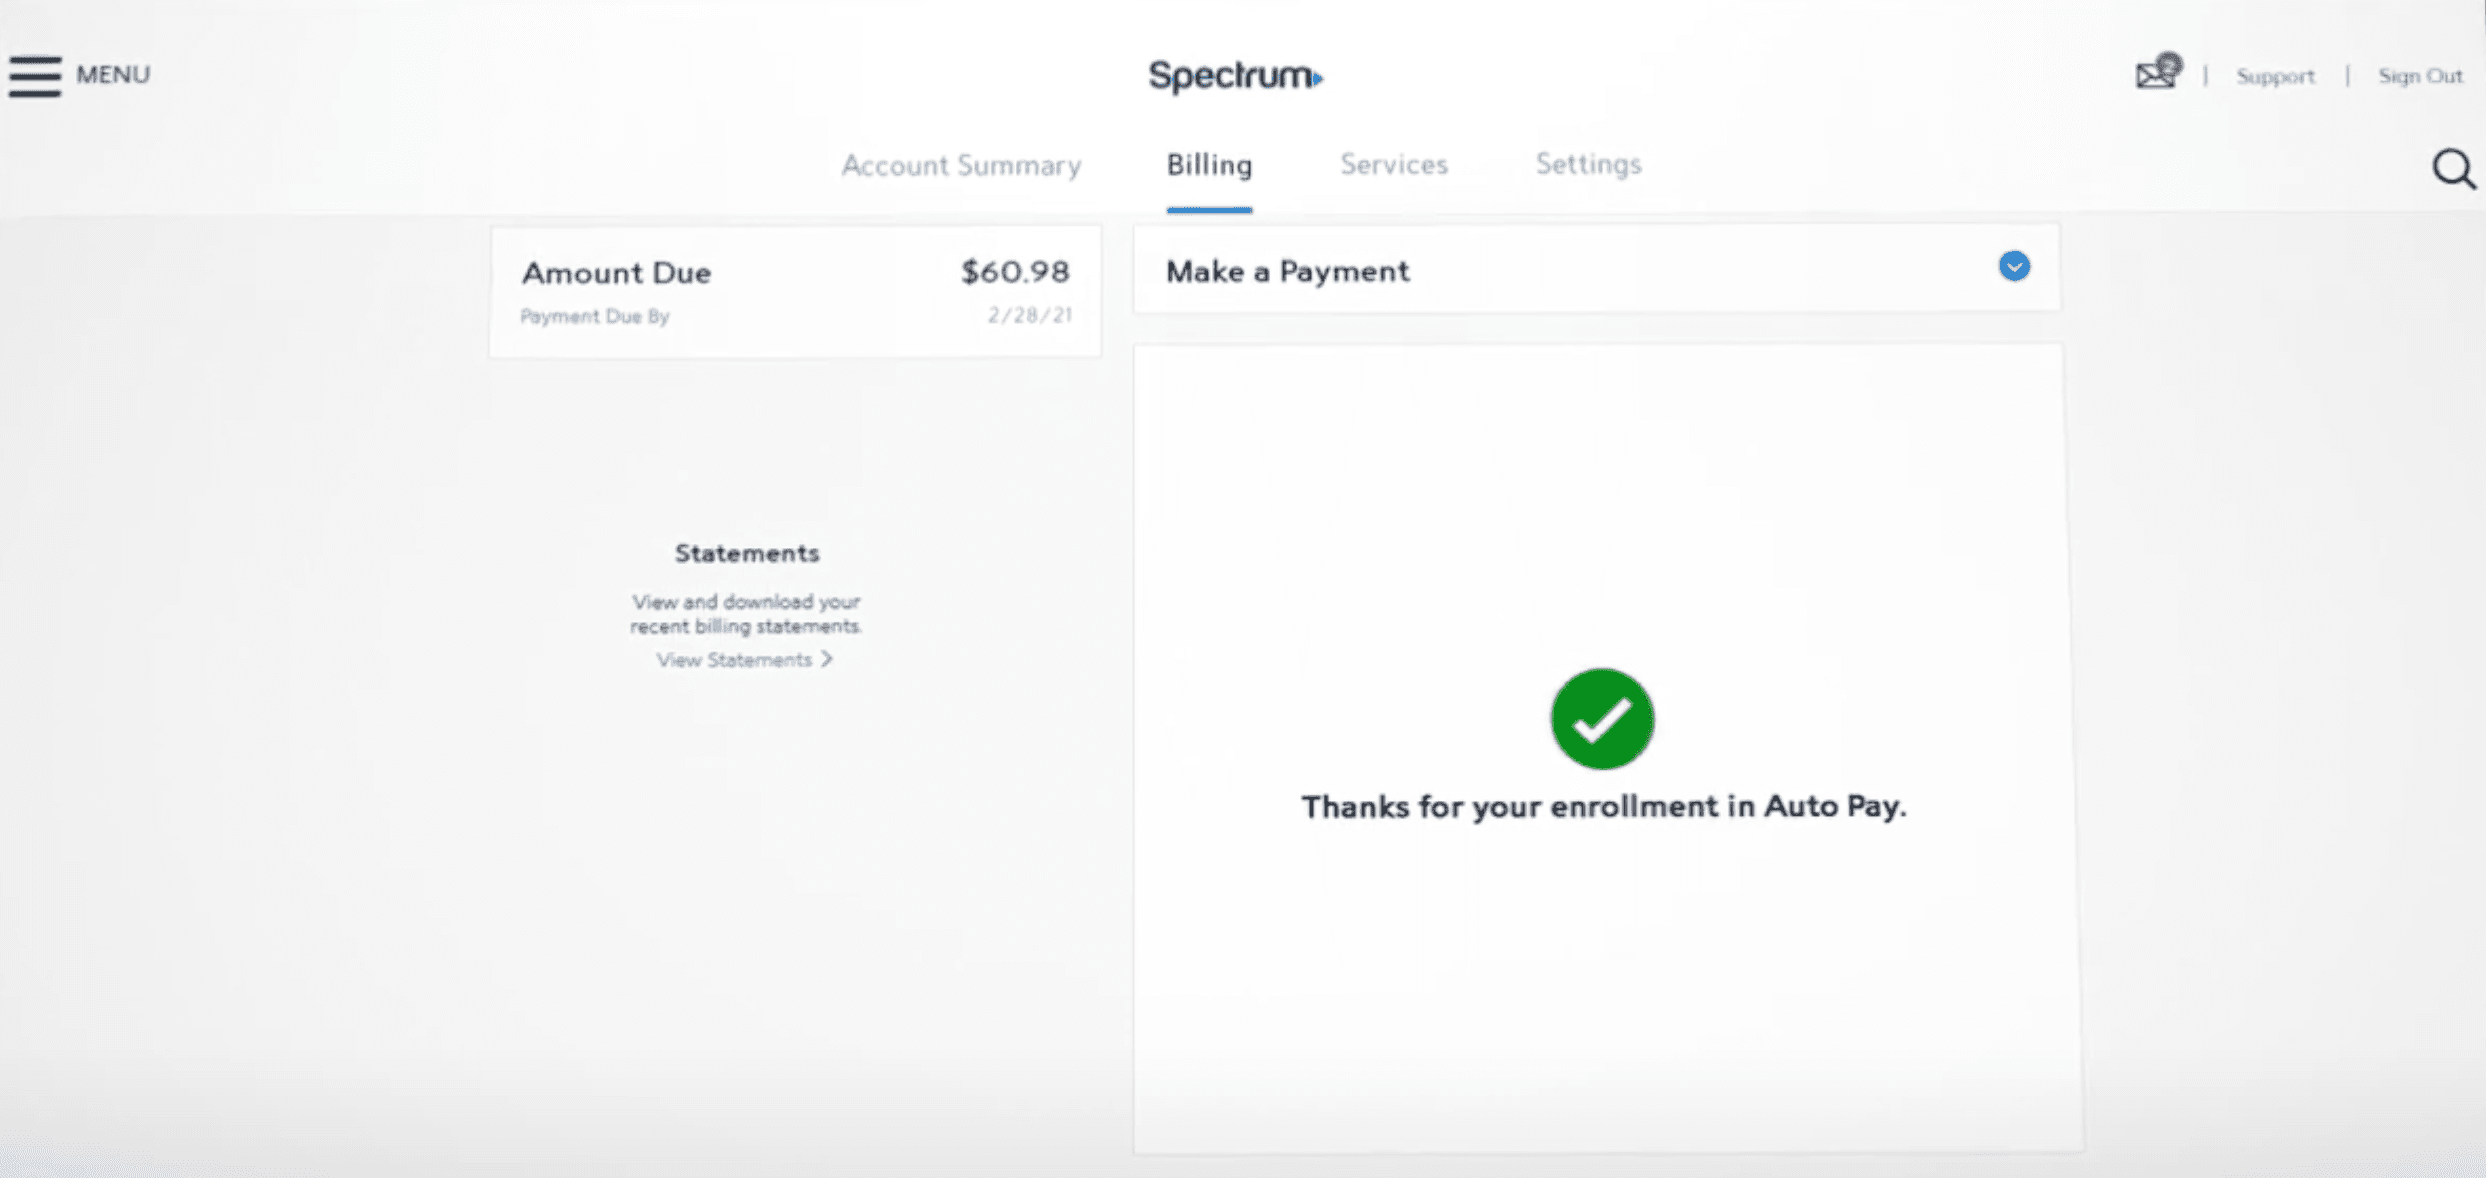
Task: Select the Billing tab
Action: [1209, 165]
